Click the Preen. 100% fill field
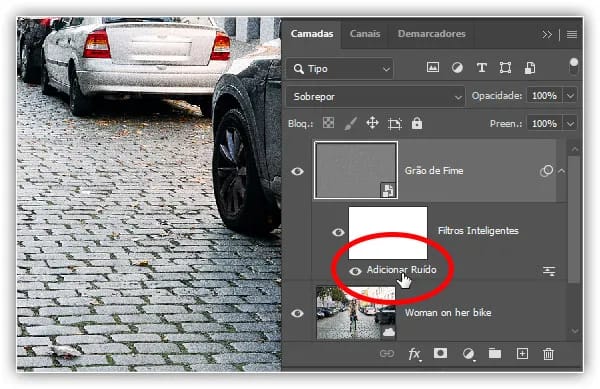The height and width of the screenshot is (389, 600). click(x=544, y=124)
